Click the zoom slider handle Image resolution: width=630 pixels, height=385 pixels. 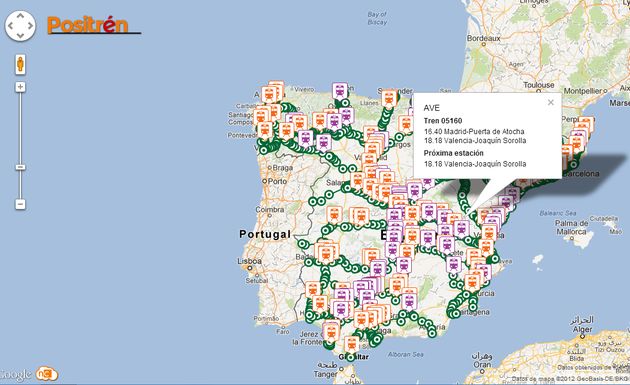(x=20, y=167)
